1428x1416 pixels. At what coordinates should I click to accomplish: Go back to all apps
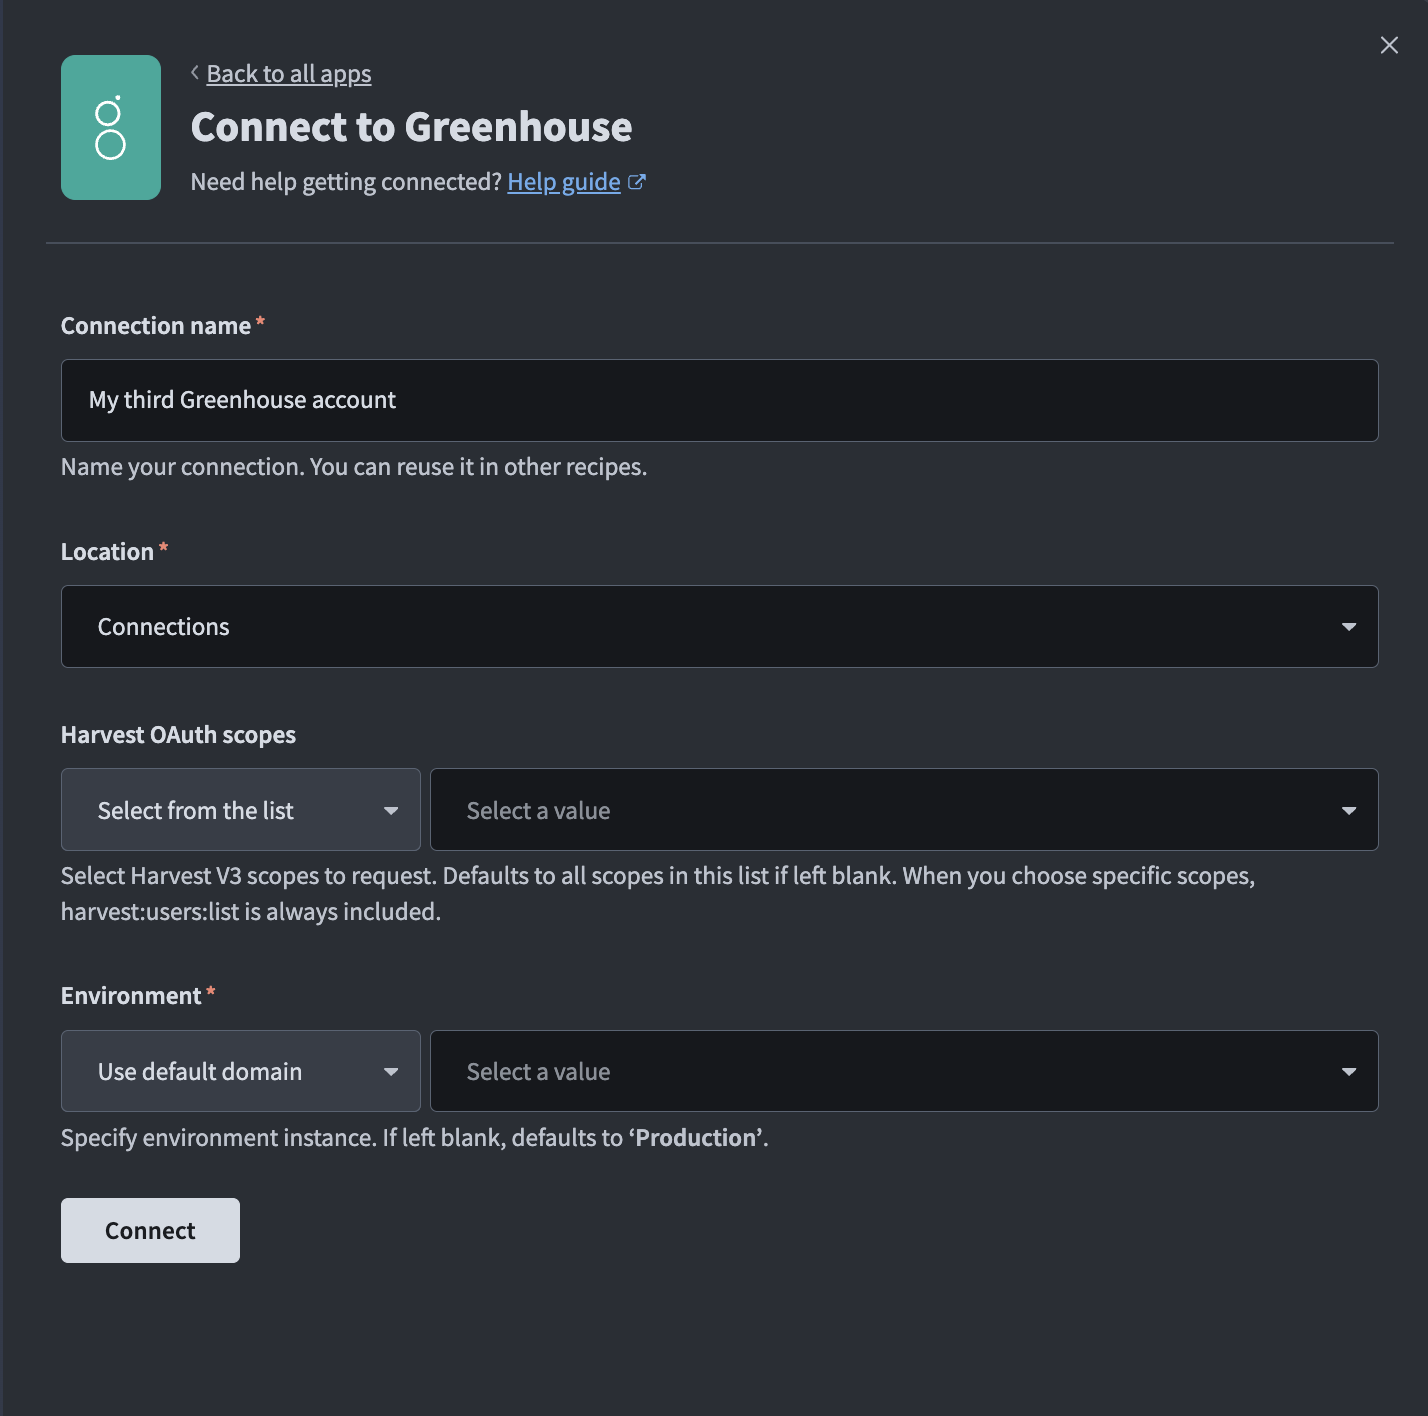288,74
